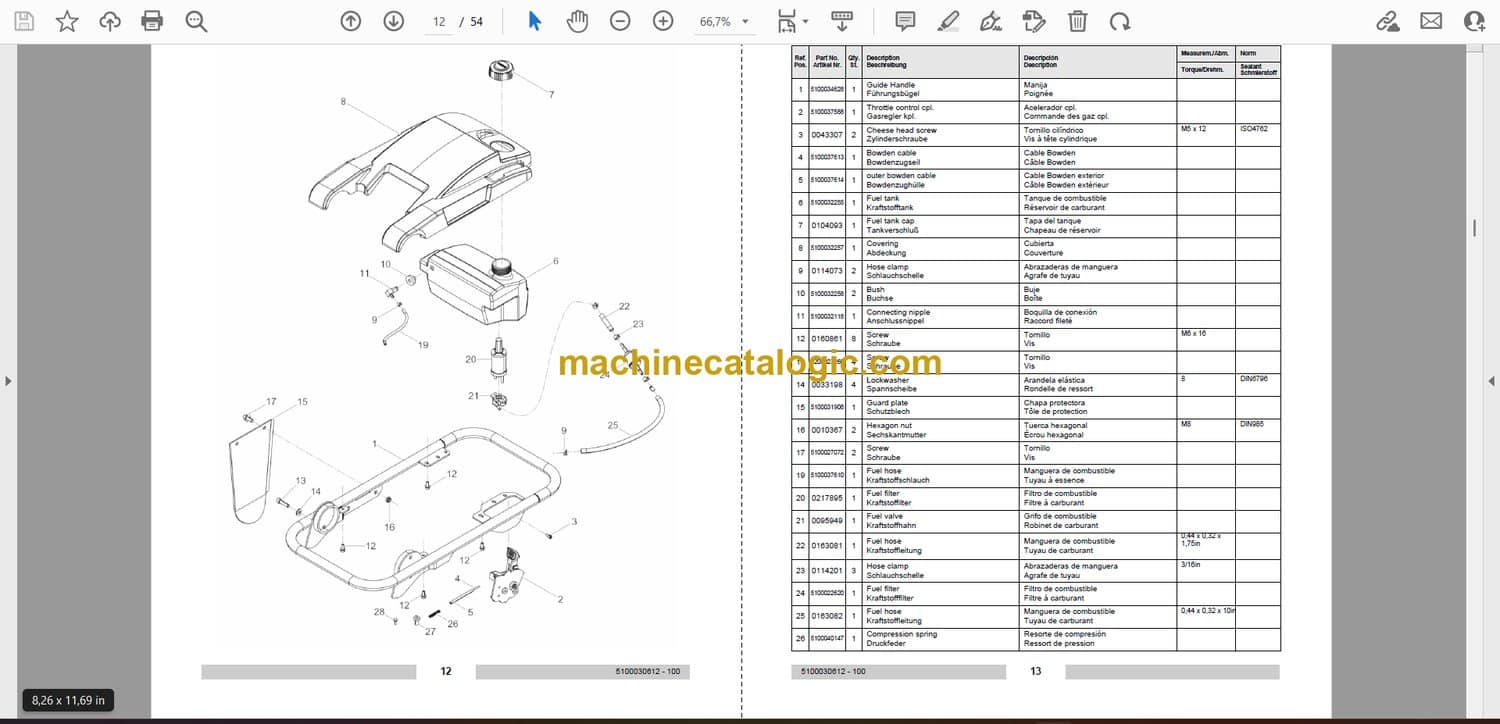
Task: Go to the previous page
Action: pos(350,21)
